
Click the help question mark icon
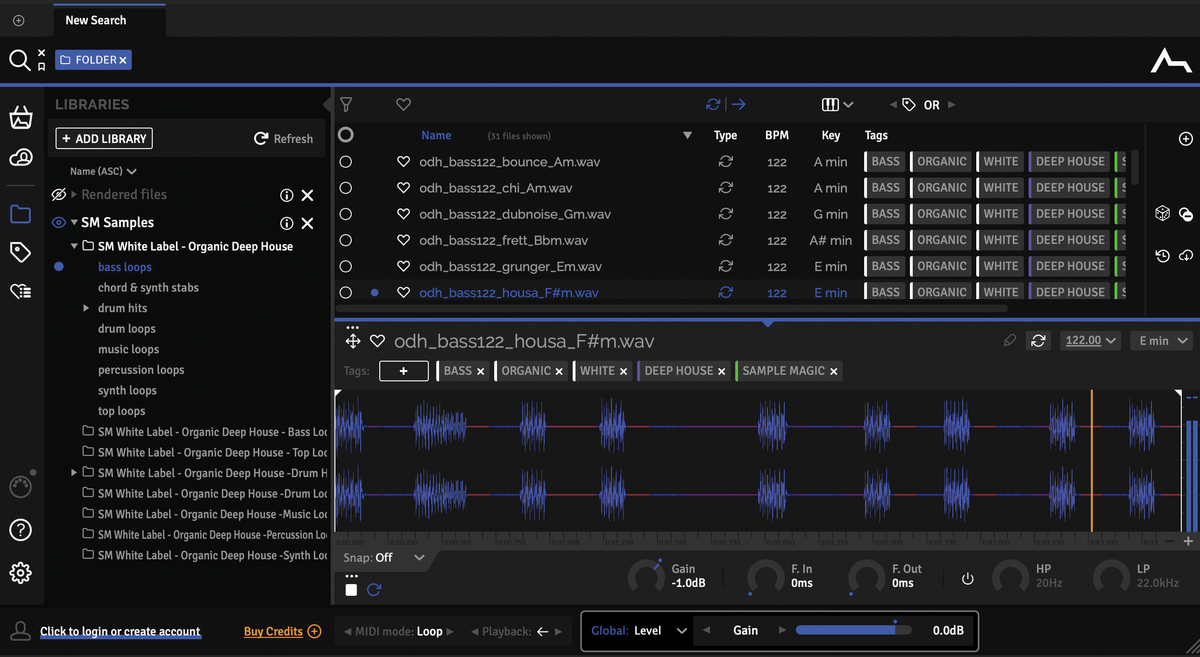coord(20,530)
